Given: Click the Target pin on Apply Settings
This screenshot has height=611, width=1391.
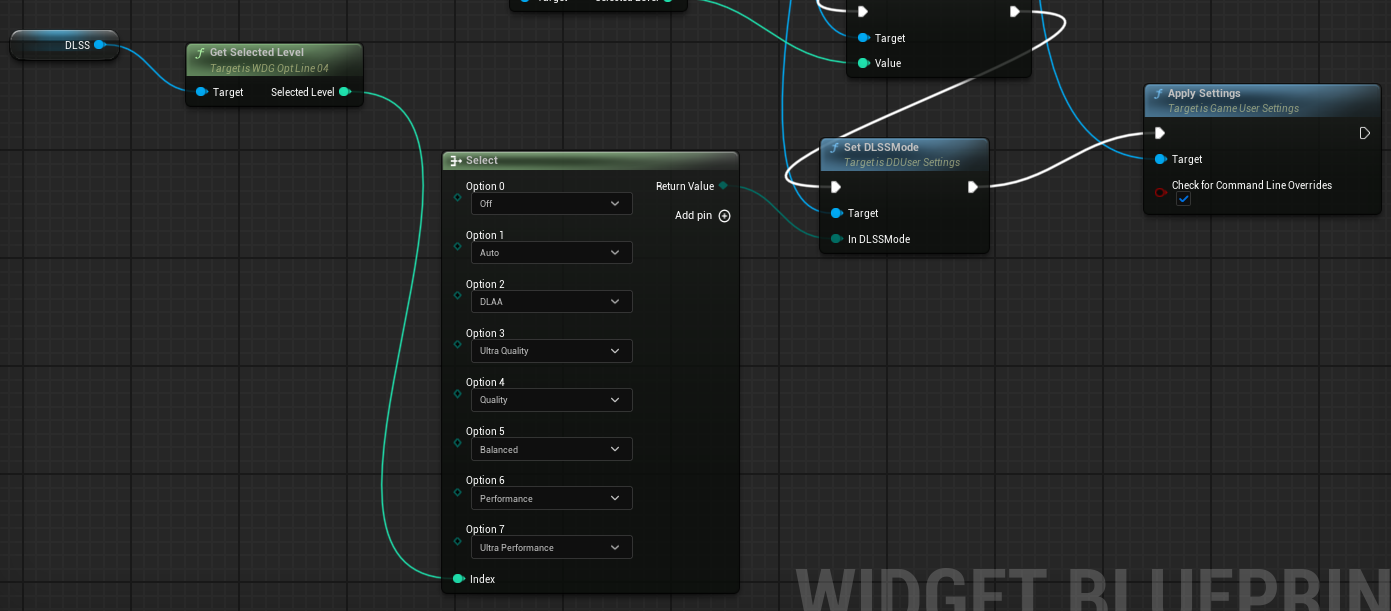Looking at the screenshot, I should pyautogui.click(x=1160, y=159).
